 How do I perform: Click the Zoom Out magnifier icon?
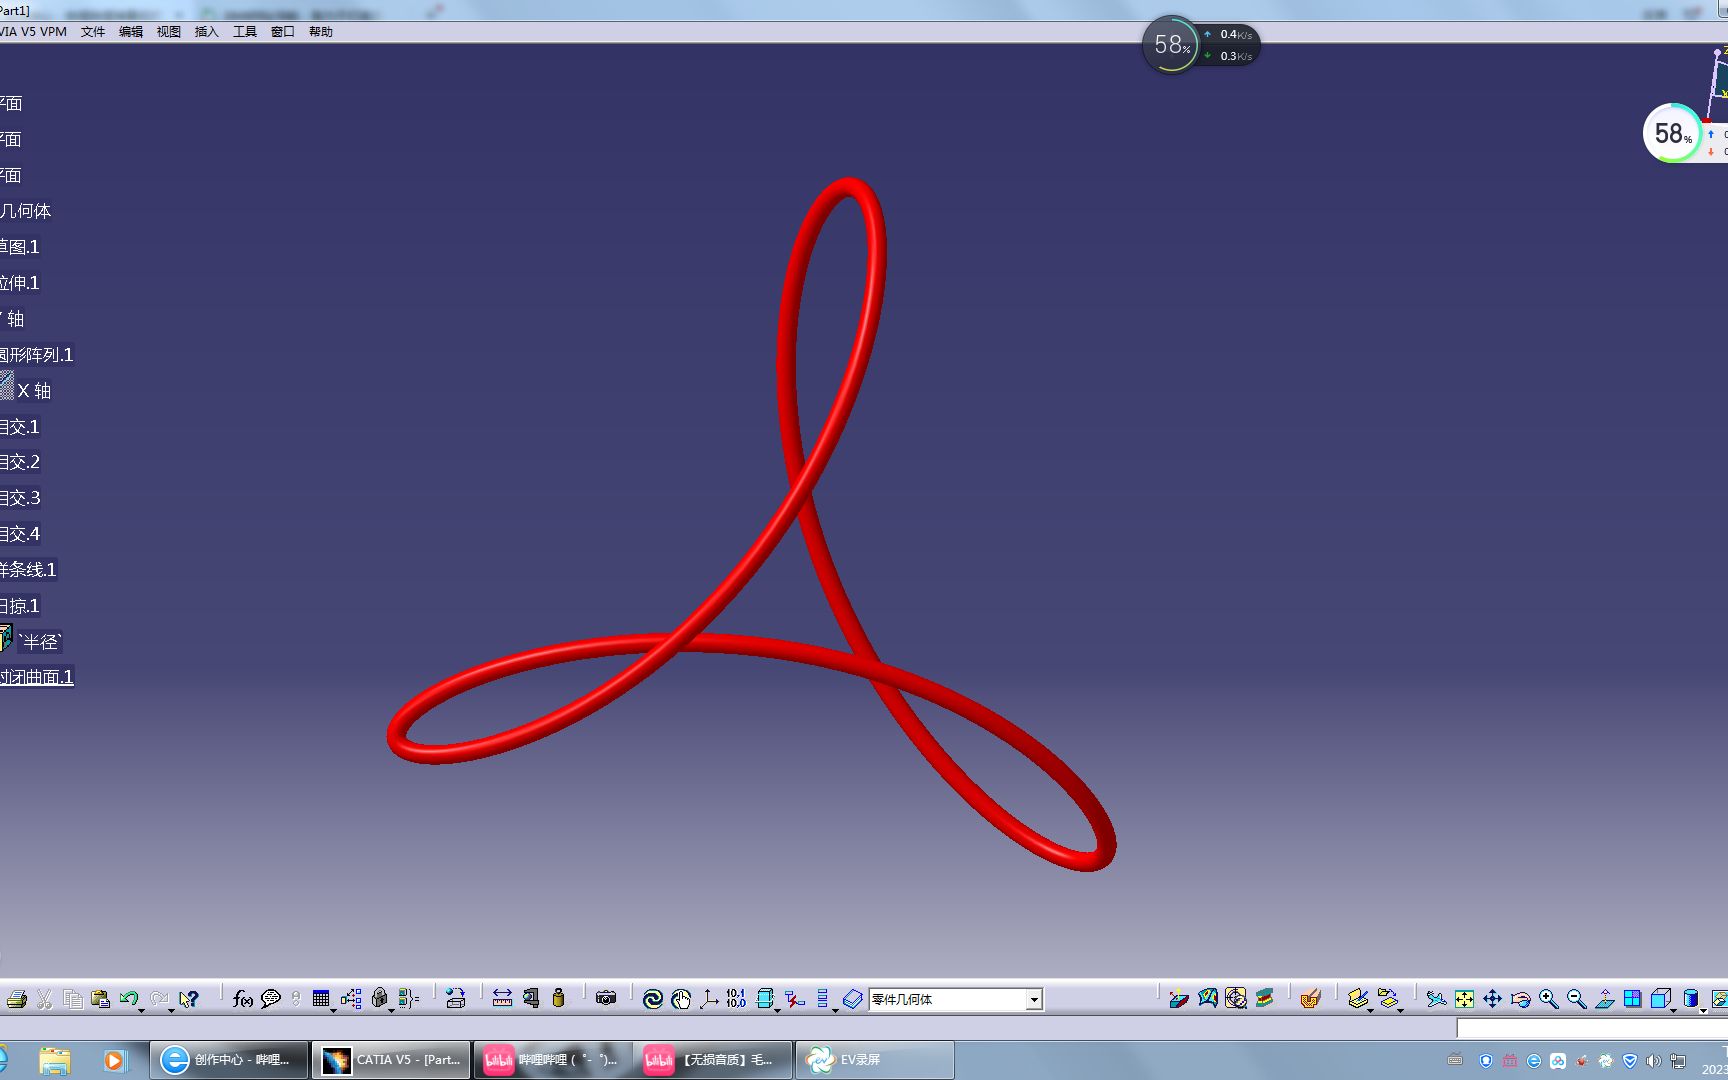[1576, 998]
